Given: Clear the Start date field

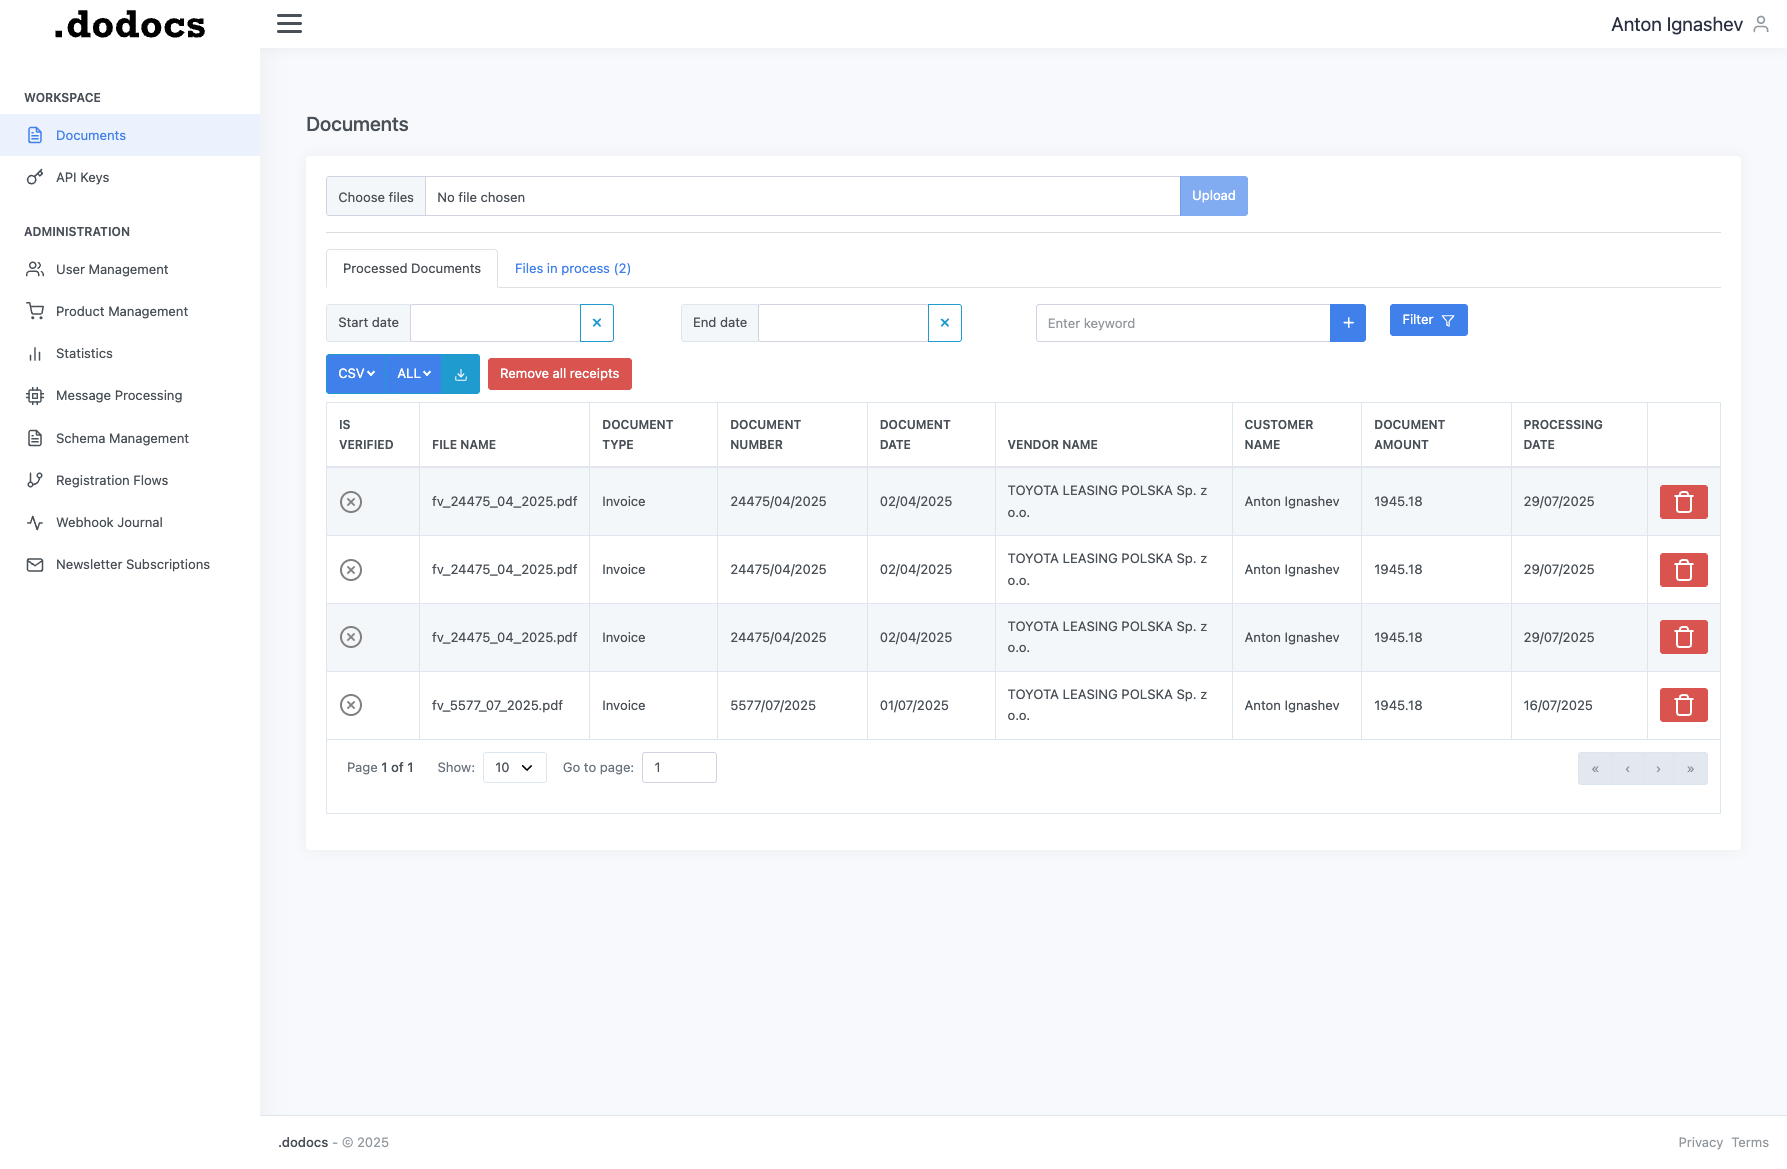Looking at the screenshot, I should click(597, 323).
